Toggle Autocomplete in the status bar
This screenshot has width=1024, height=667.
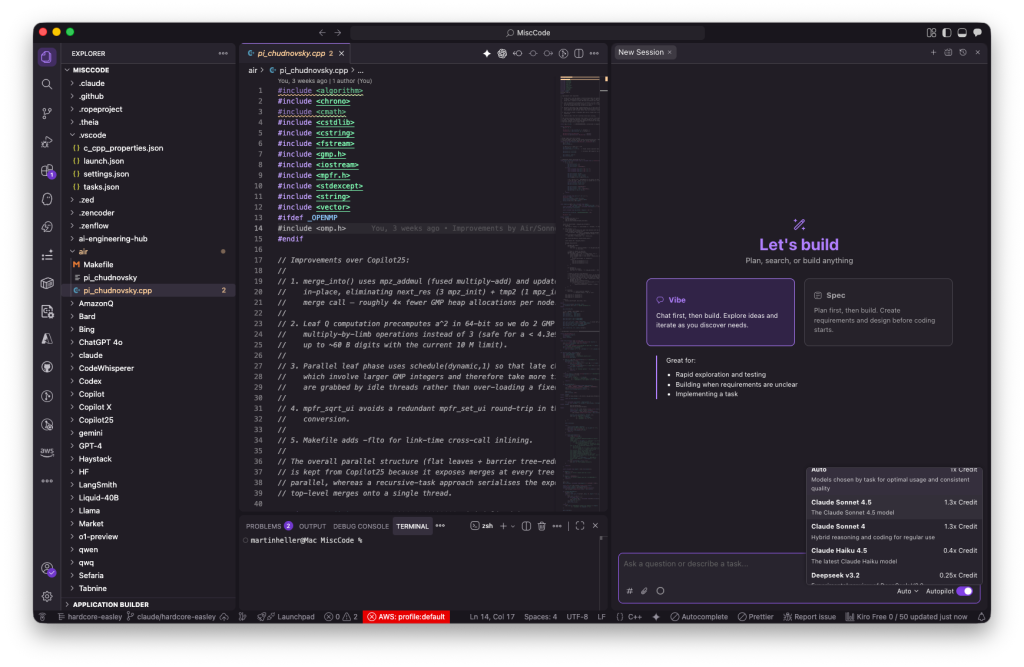[x=699, y=617]
